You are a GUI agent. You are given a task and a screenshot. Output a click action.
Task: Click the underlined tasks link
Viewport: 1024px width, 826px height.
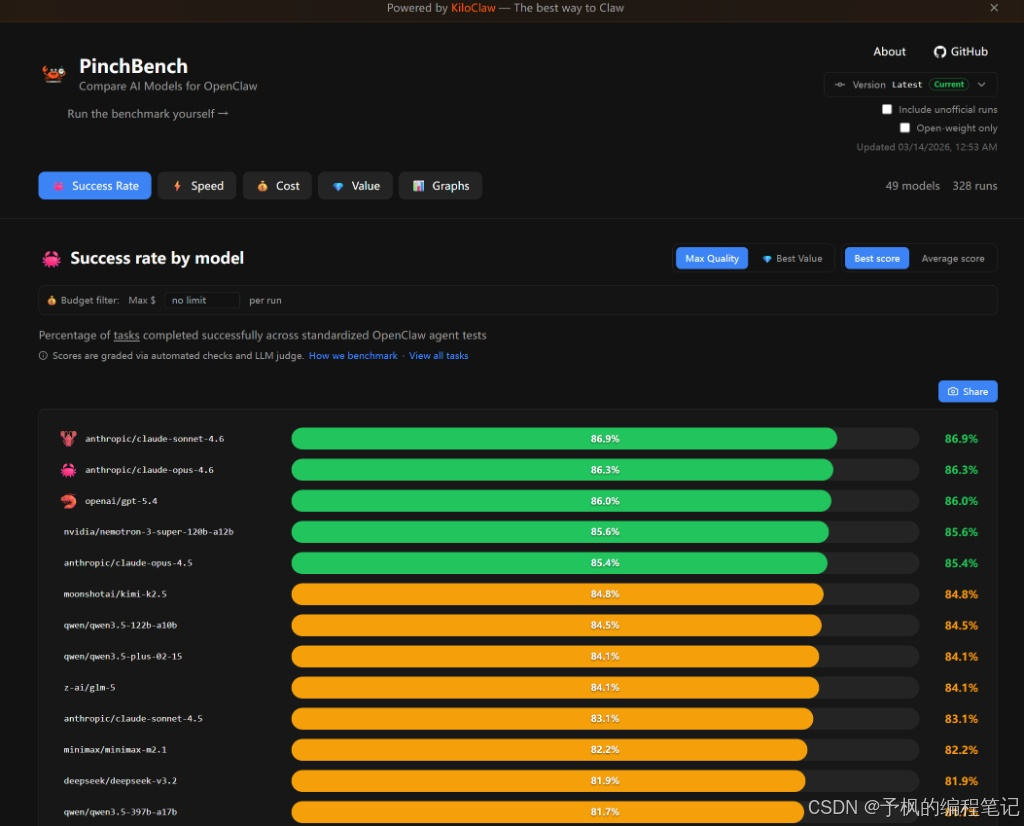click(x=126, y=336)
